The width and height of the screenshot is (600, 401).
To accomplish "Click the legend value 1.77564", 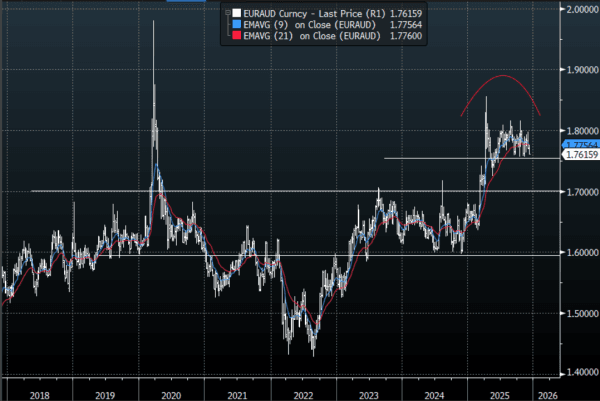I will pyautogui.click(x=406, y=25).
